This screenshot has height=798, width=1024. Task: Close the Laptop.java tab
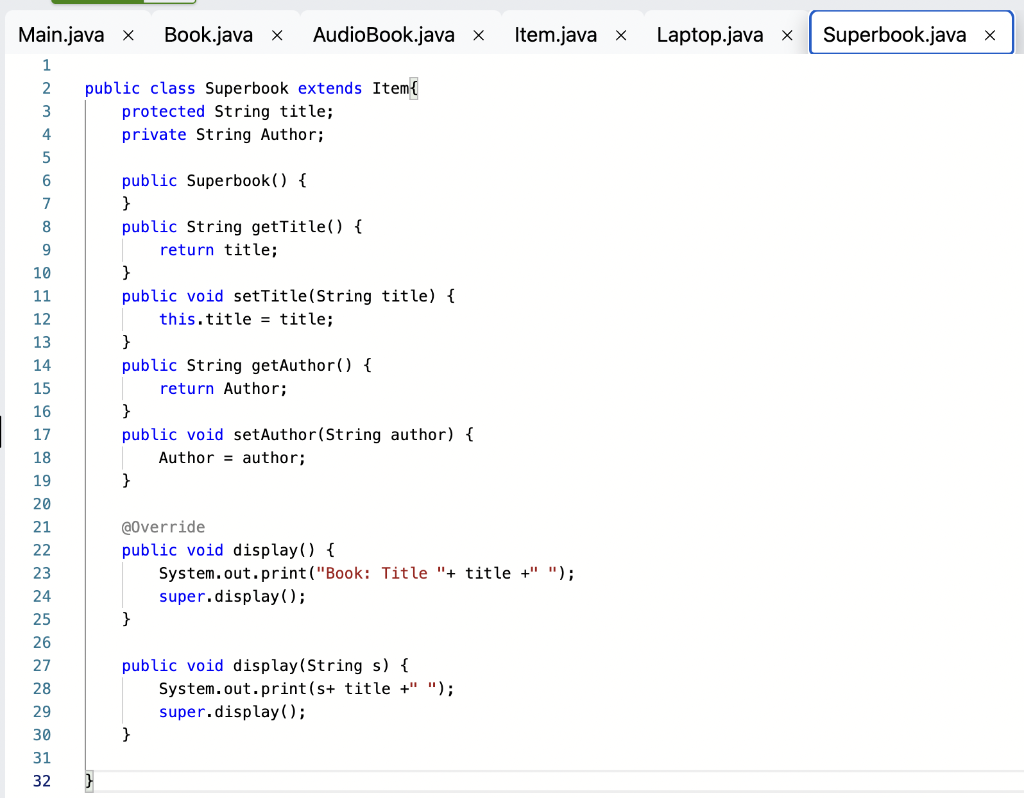click(x=787, y=33)
